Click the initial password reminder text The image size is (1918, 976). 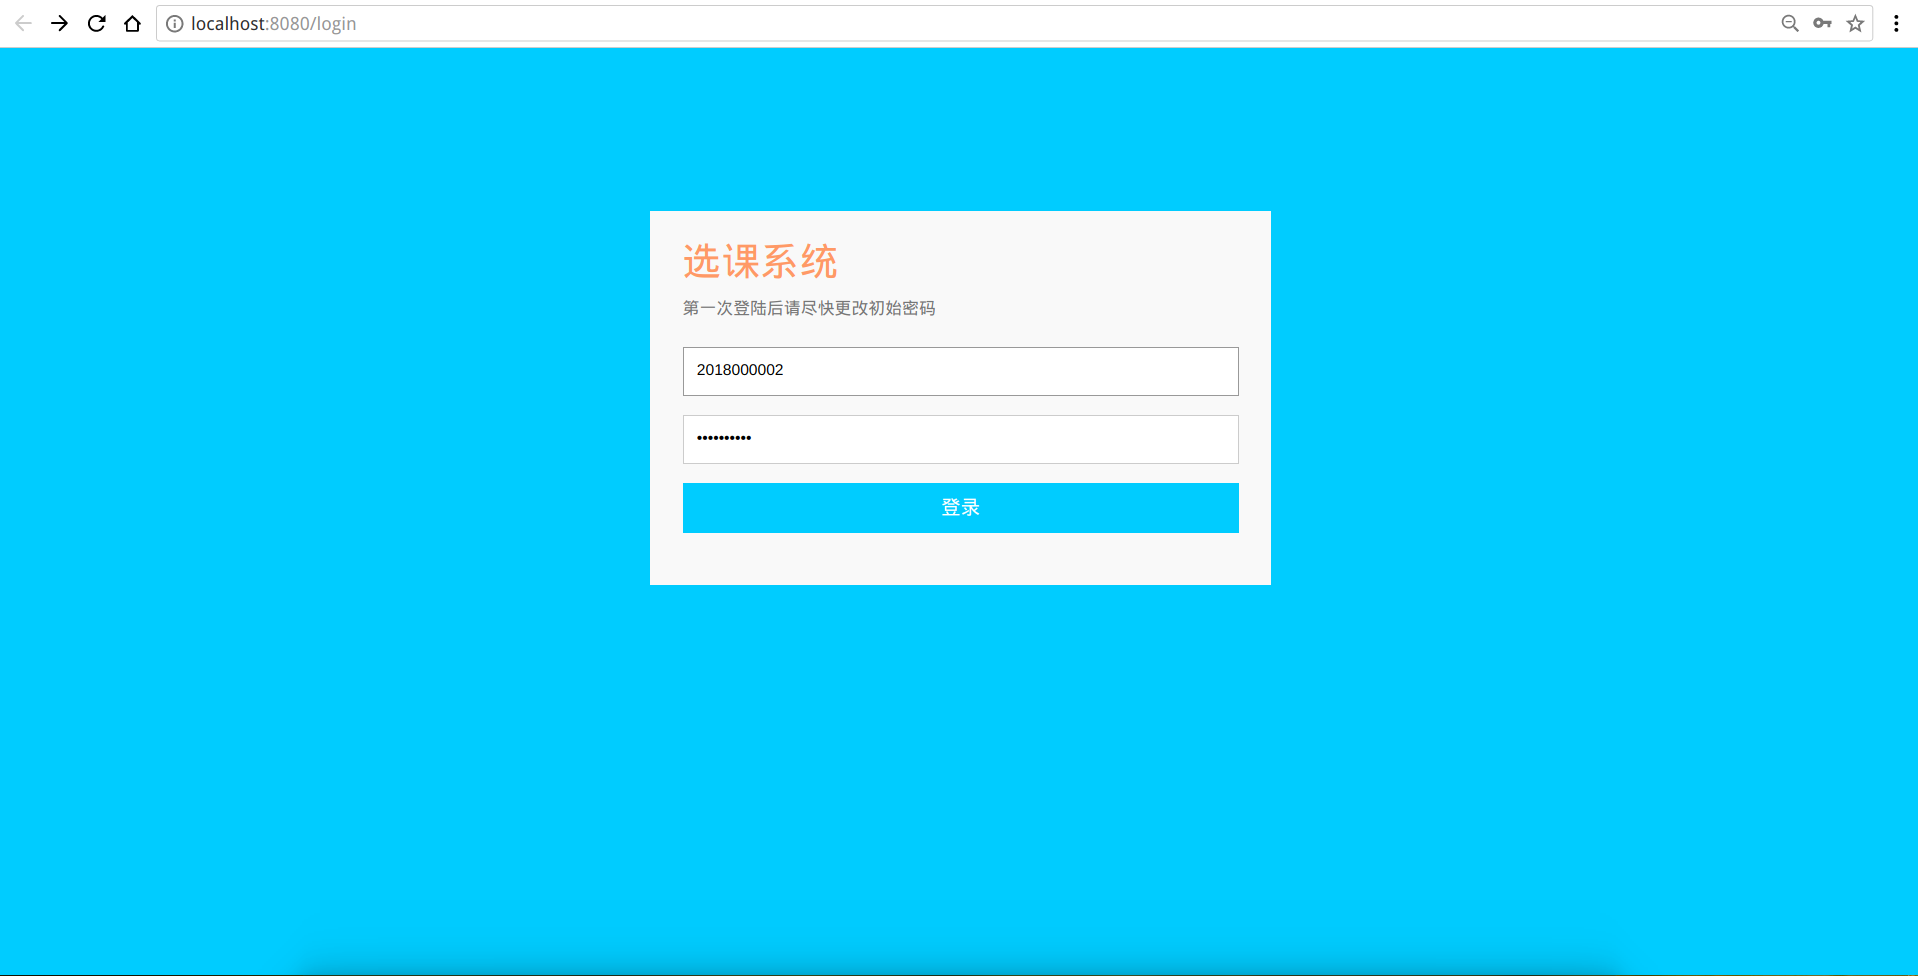coord(808,308)
